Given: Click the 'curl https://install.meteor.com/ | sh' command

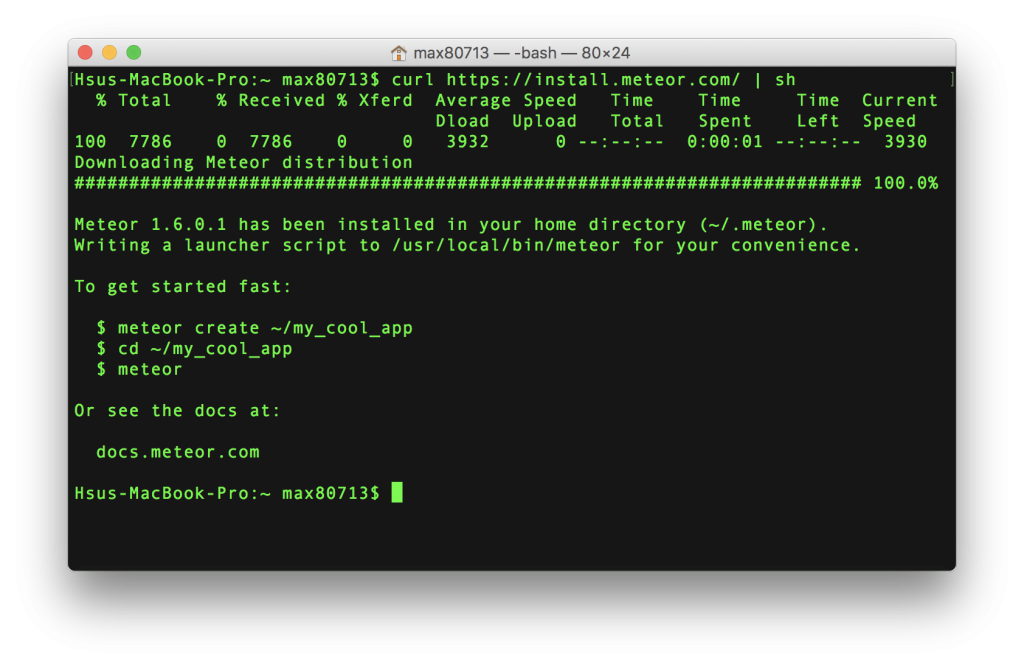Looking at the screenshot, I should (x=593, y=80).
